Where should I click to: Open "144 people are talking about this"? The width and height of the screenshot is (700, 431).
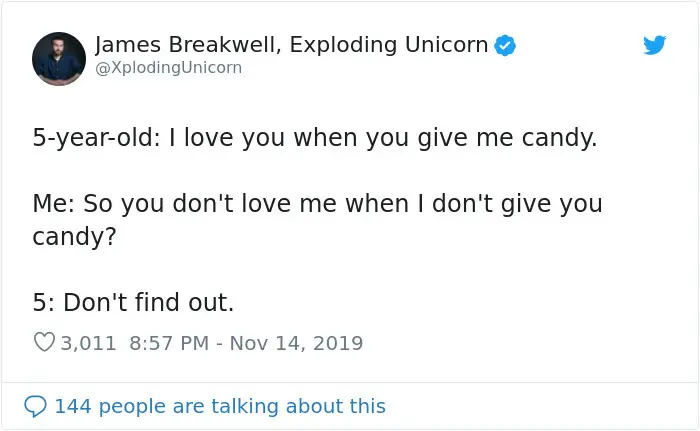click(x=219, y=406)
